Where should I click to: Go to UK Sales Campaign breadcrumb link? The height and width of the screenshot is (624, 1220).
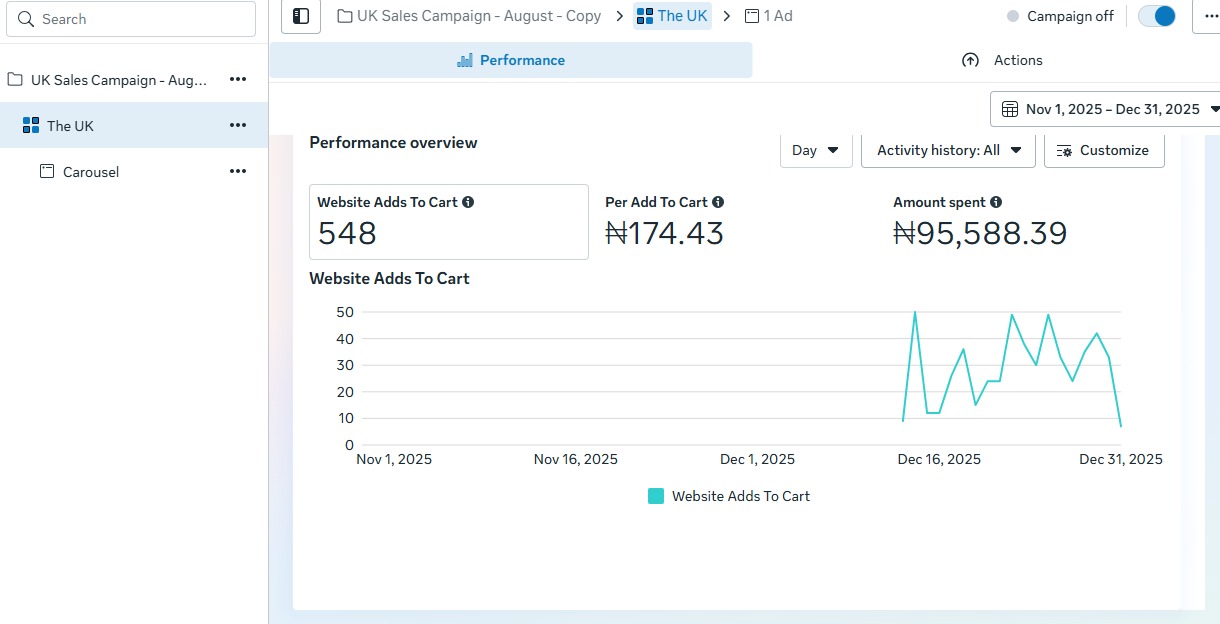pyautogui.click(x=469, y=16)
